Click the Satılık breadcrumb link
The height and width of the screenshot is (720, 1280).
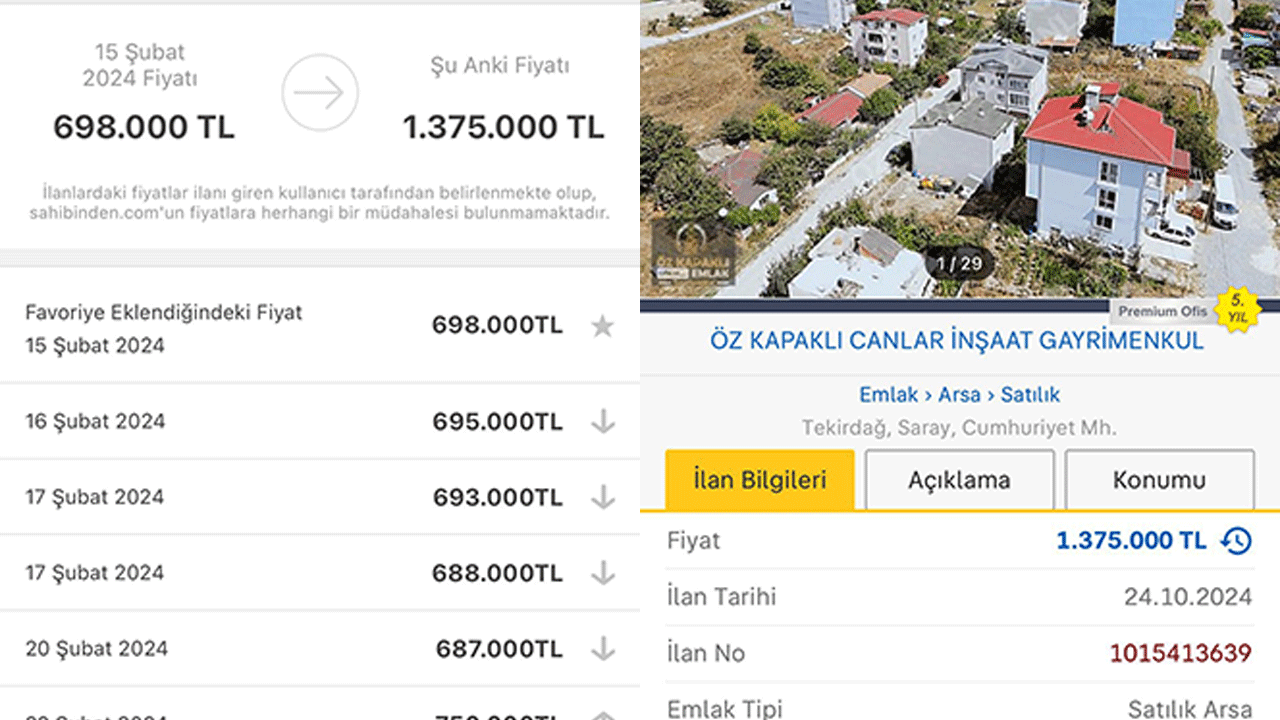[x=1033, y=394]
